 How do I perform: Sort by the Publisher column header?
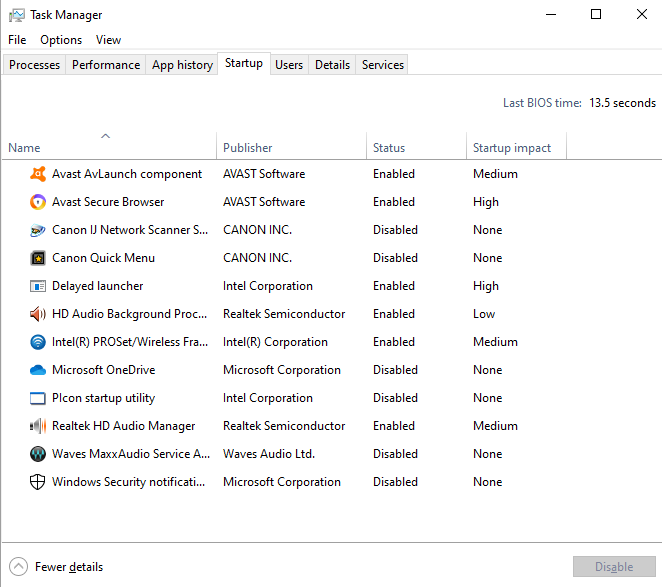[x=291, y=146]
